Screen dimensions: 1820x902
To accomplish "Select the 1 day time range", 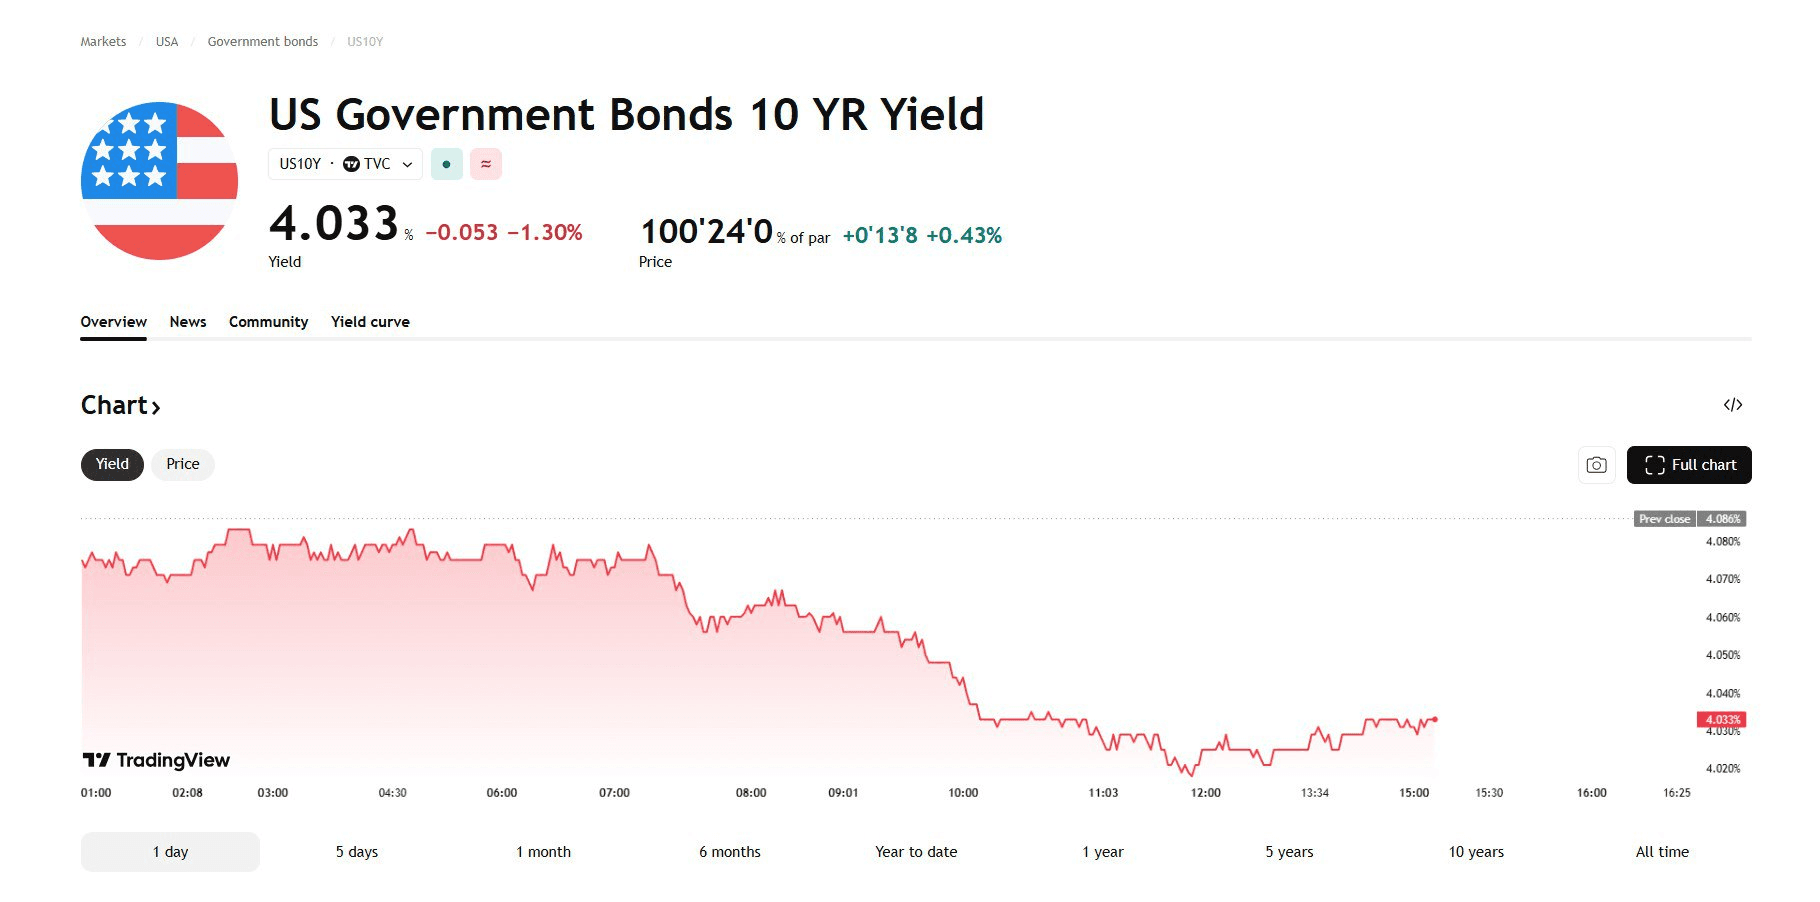I will [170, 852].
